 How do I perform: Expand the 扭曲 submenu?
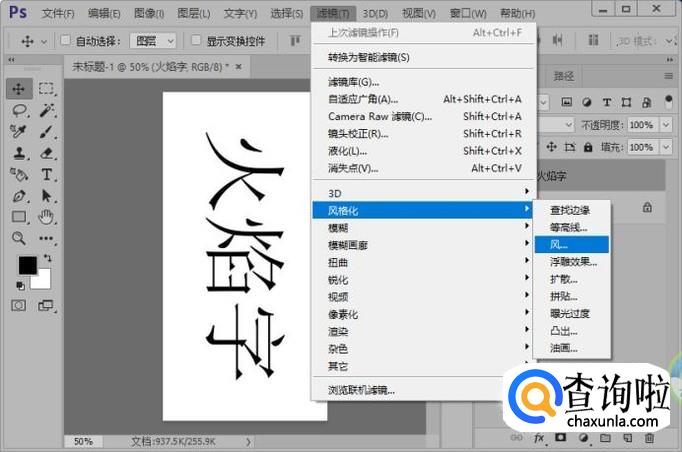point(423,262)
